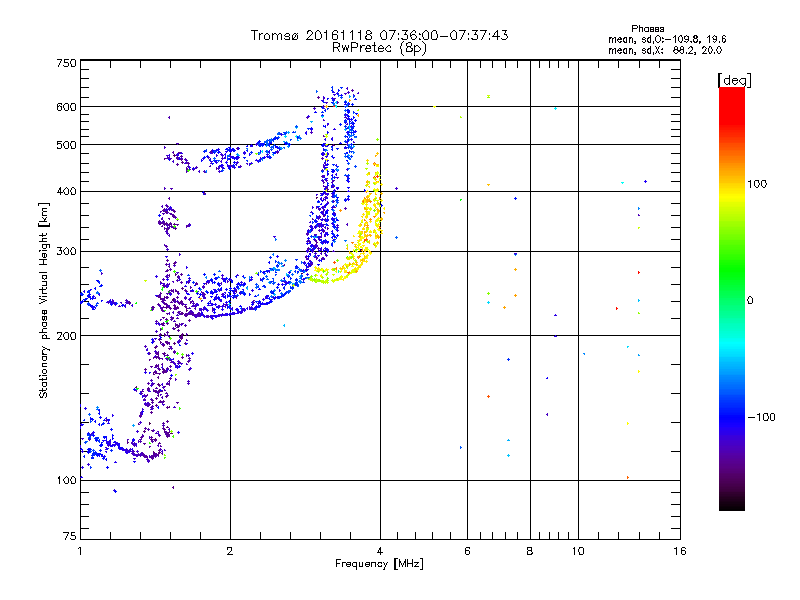
Task: Click the black bottom end of the colorbar
Action: tap(732, 503)
